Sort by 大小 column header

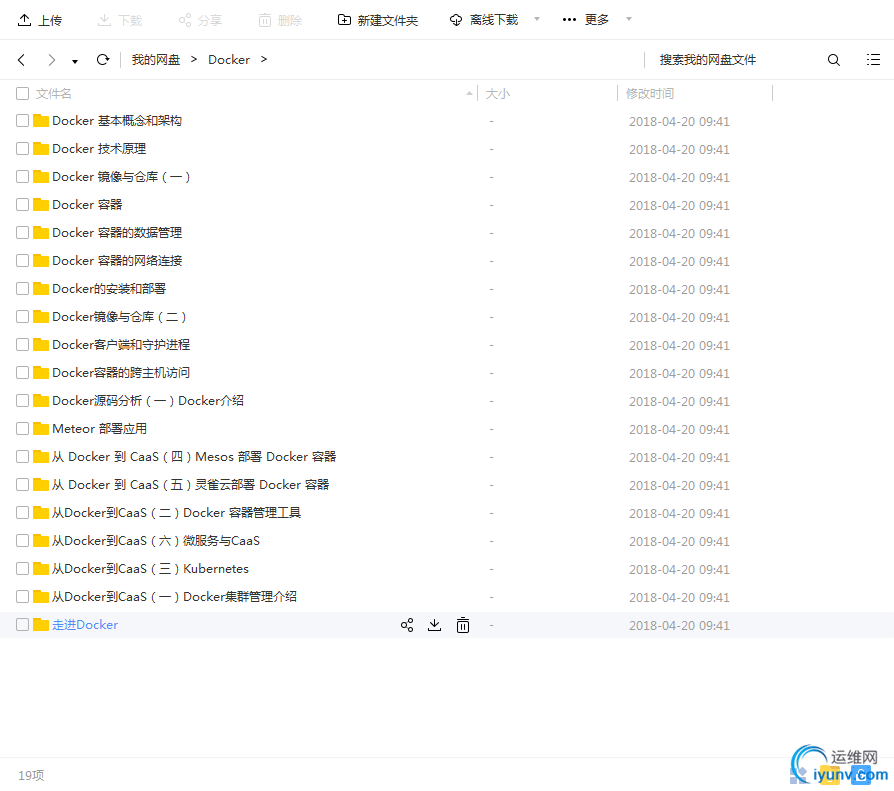coord(497,94)
